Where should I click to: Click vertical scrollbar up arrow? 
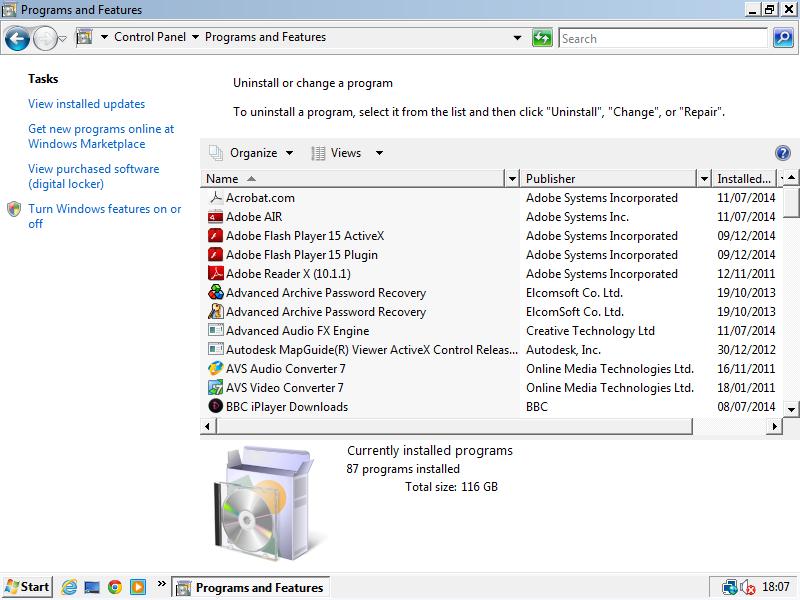(791, 178)
